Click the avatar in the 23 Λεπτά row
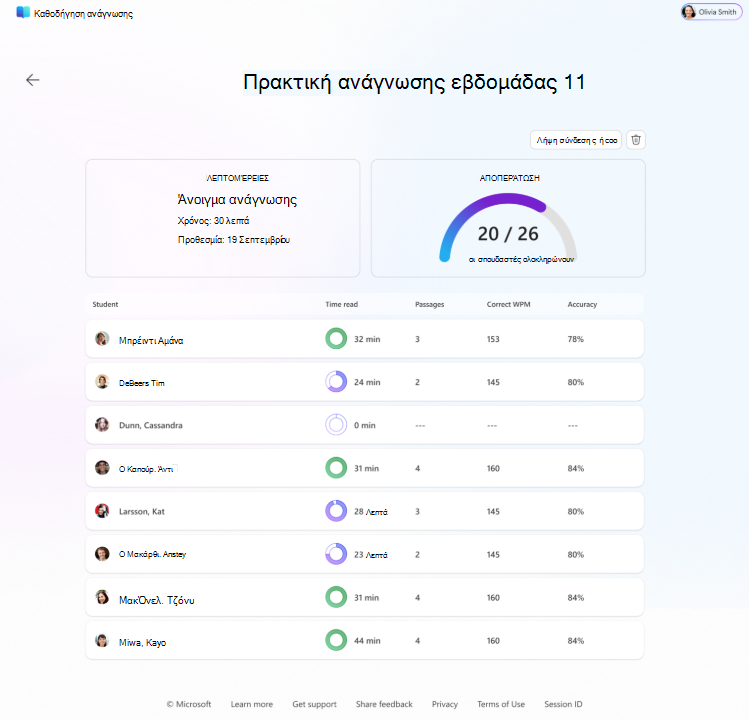Viewport: 749px width, 720px height. point(102,554)
